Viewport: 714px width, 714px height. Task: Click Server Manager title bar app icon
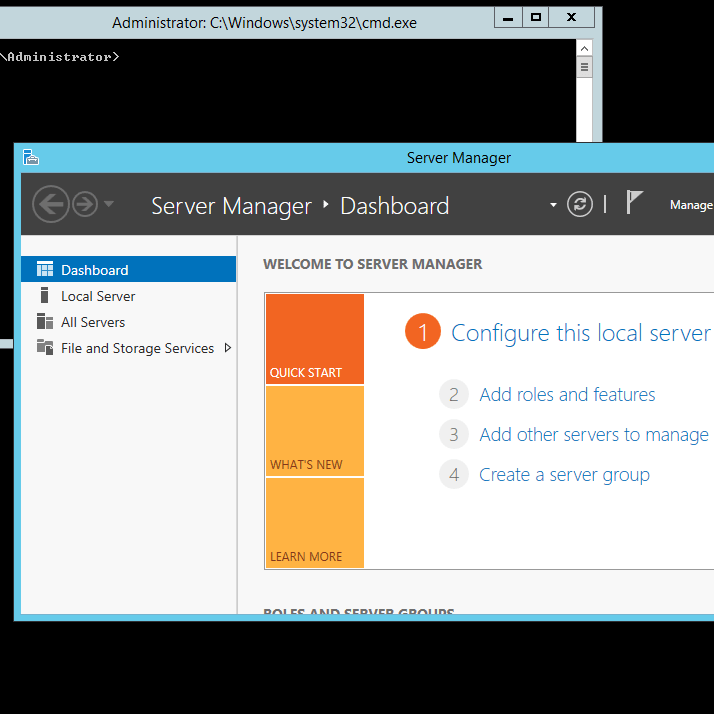[31, 157]
